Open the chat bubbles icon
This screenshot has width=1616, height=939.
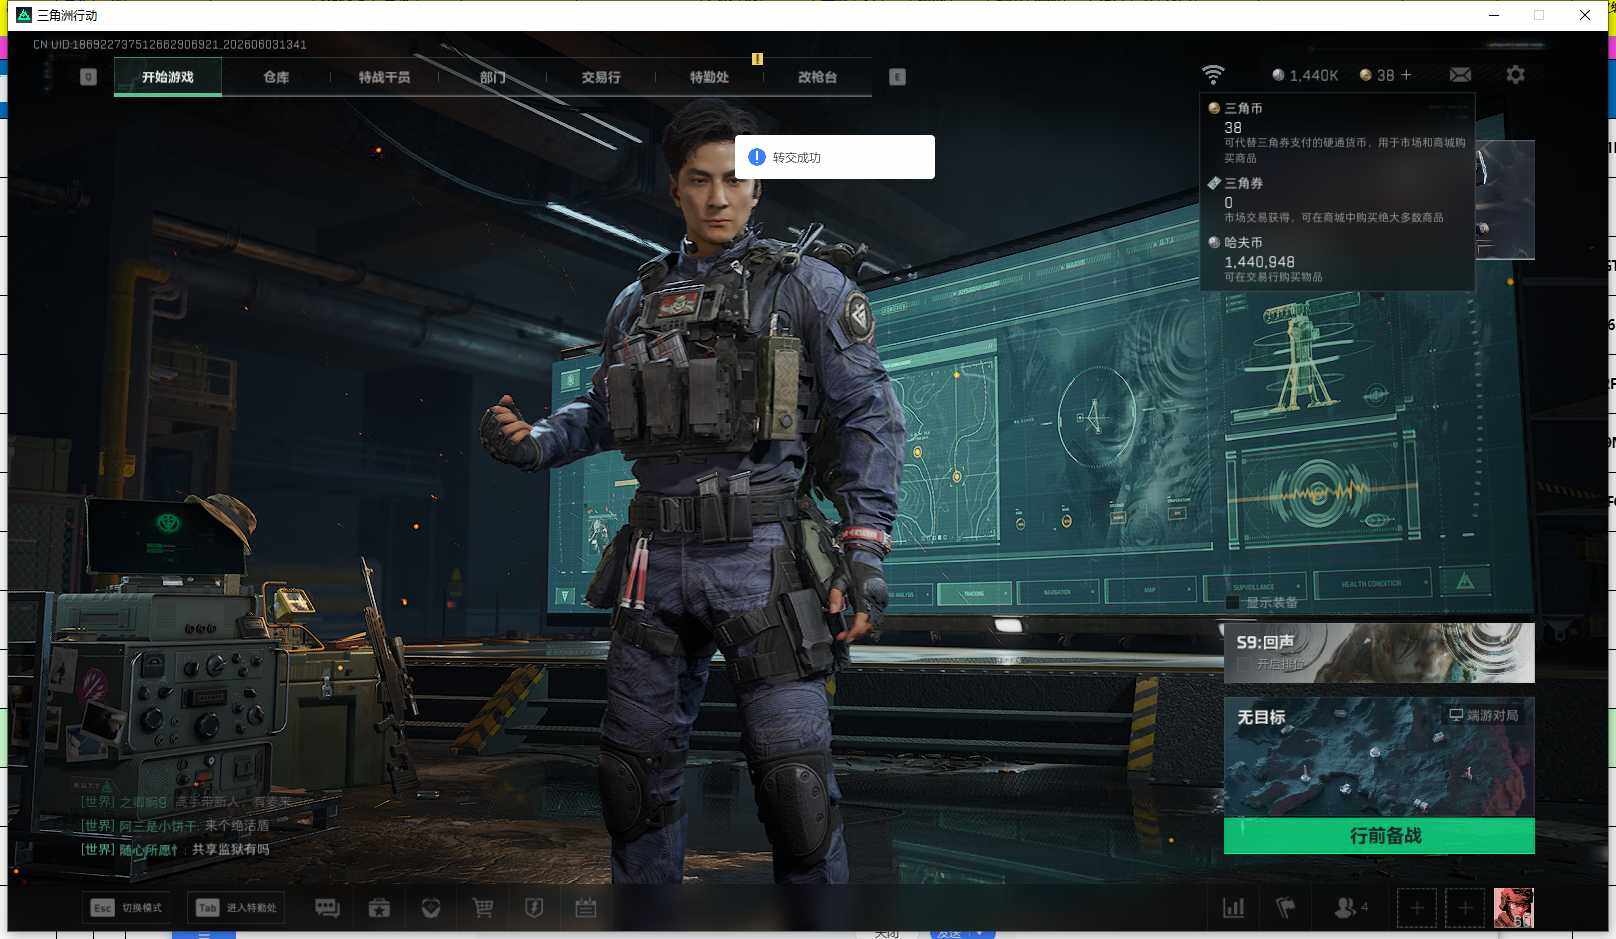pyautogui.click(x=327, y=908)
